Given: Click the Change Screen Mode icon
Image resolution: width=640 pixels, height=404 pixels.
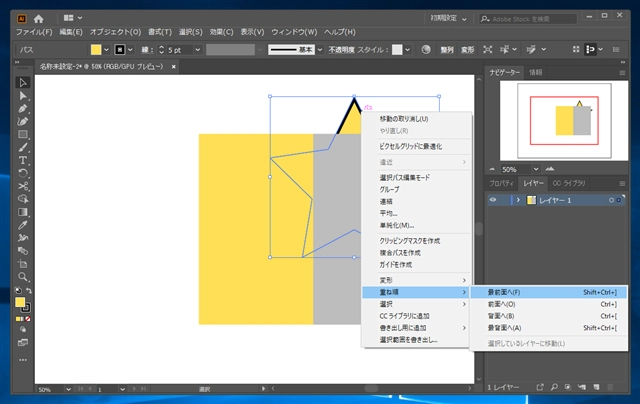Looking at the screenshot, I should pyautogui.click(x=23, y=342).
